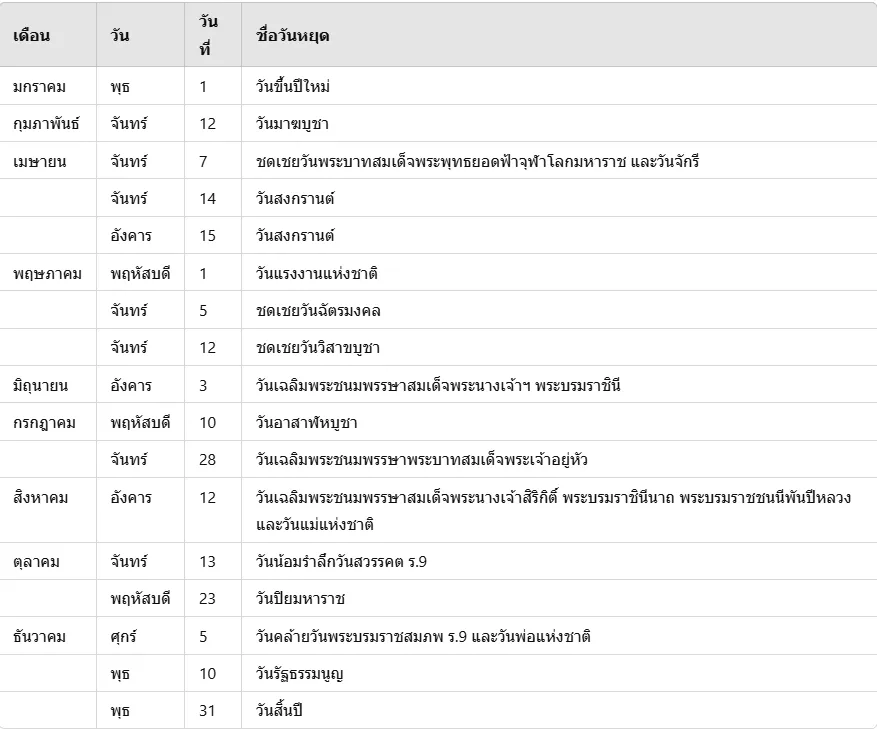Select the กุมภาพันธ์ month cell

click(x=46, y=124)
